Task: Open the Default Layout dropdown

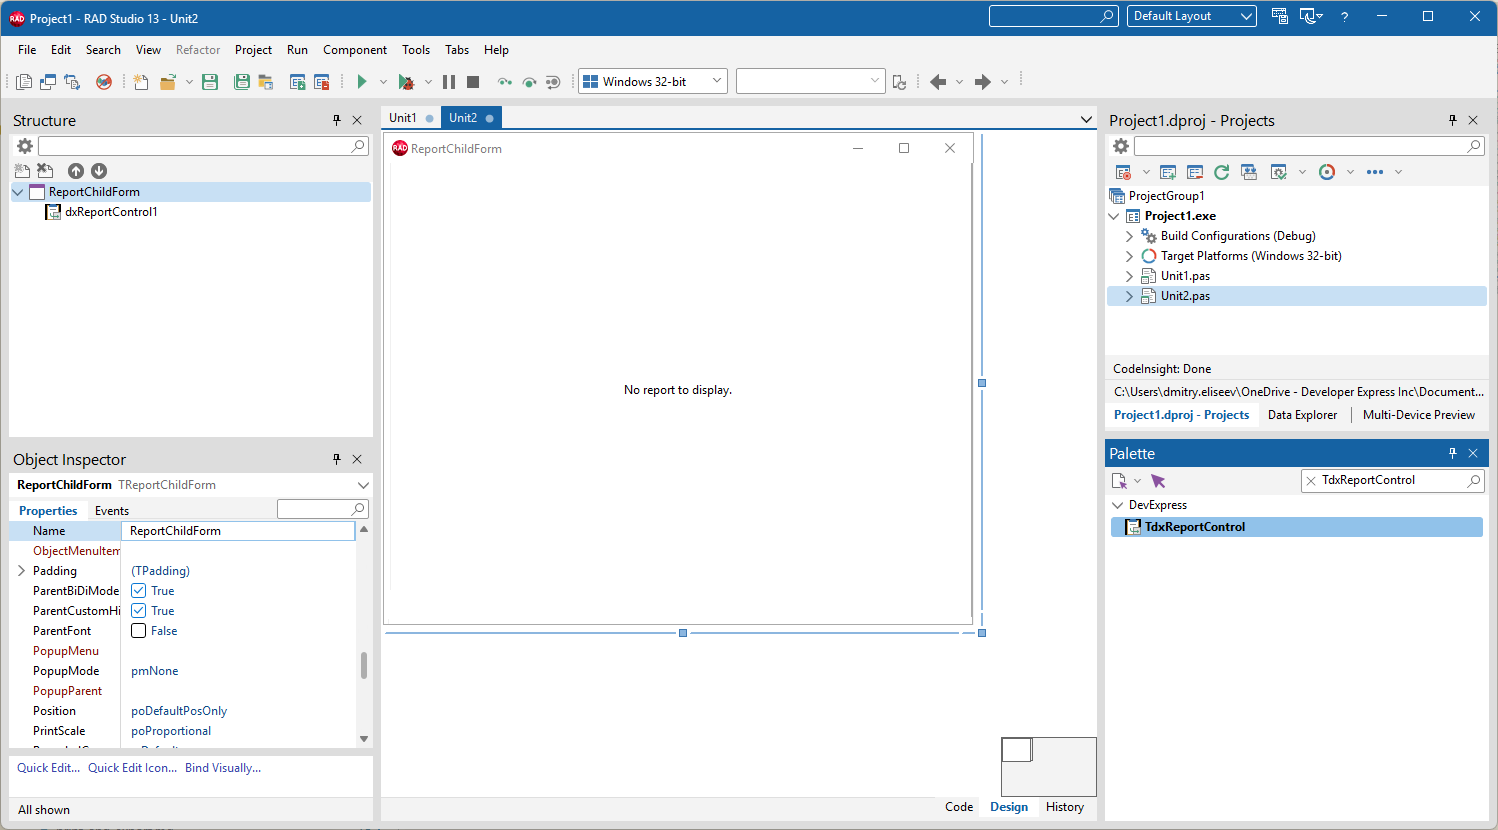Action: click(x=1192, y=16)
